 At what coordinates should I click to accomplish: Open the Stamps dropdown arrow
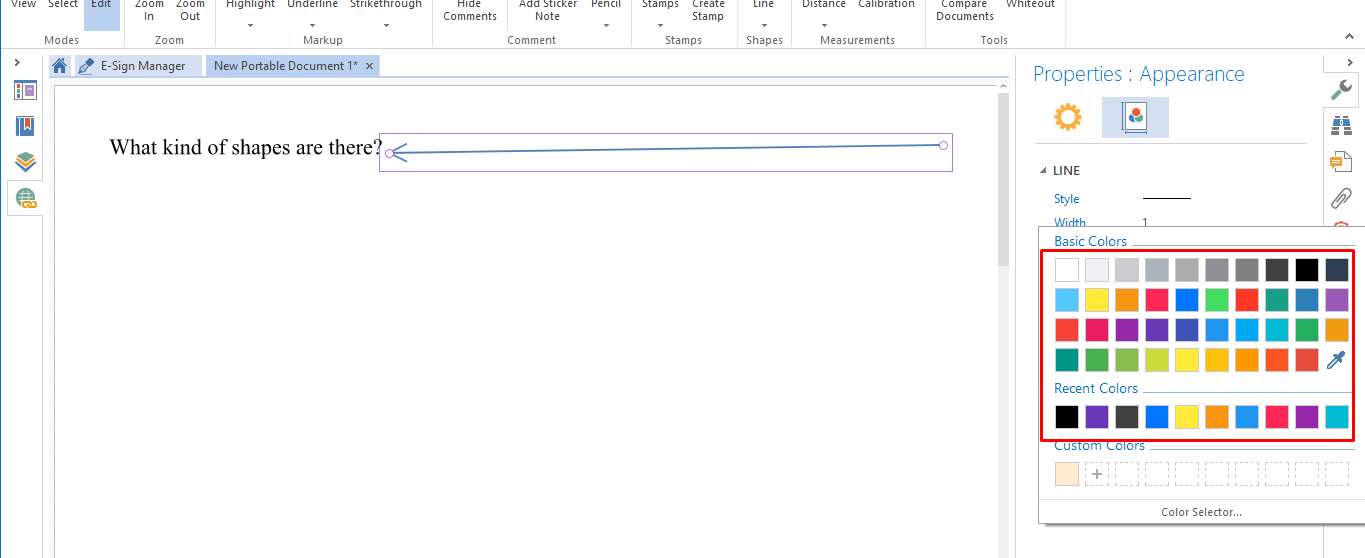click(660, 26)
